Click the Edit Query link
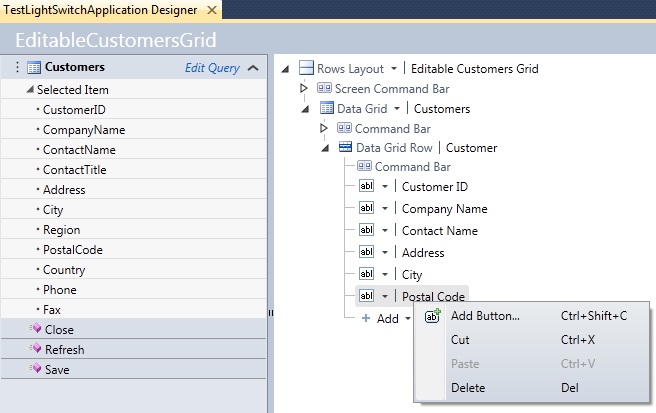Screen dimensions: 656x413 pyautogui.click(x=212, y=68)
